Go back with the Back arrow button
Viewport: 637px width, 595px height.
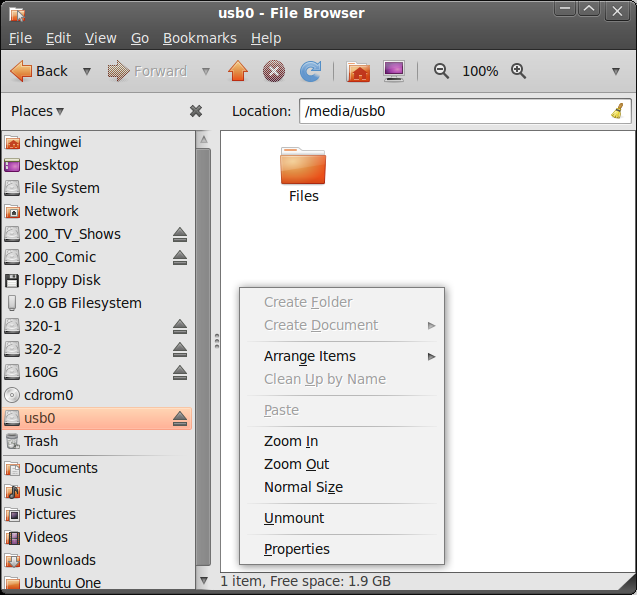click(39, 71)
